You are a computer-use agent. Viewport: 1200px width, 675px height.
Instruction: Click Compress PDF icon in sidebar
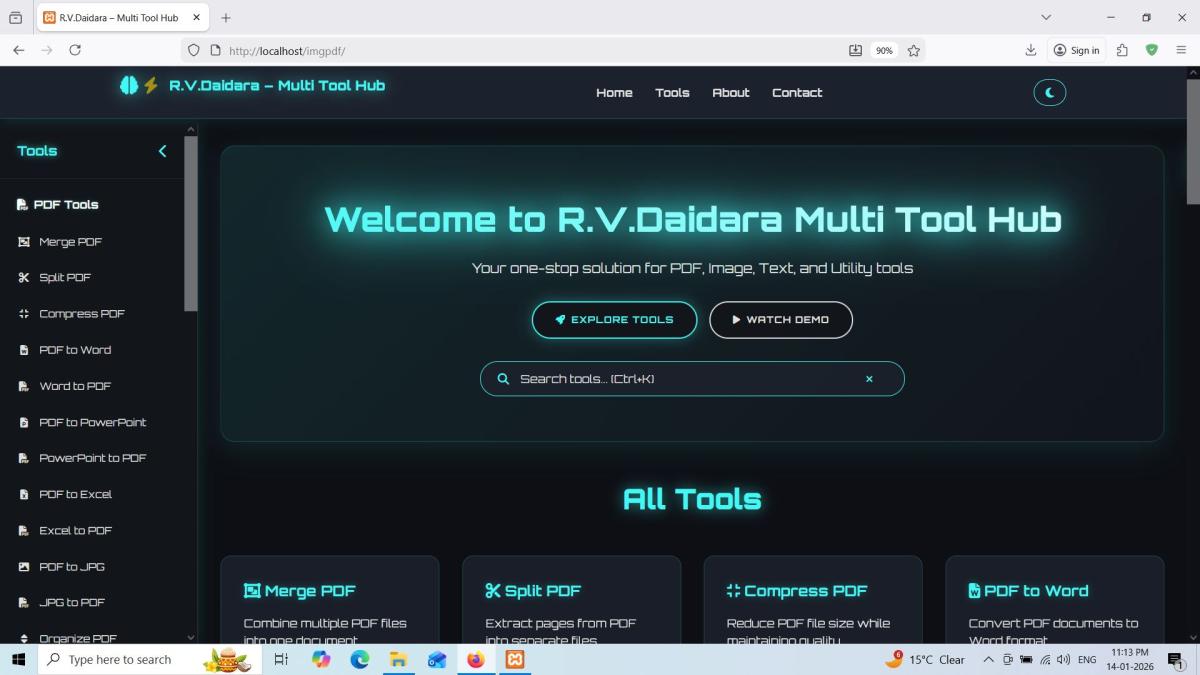(24, 314)
